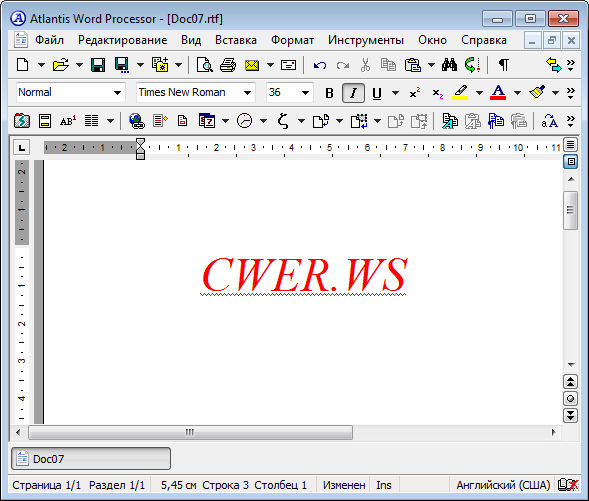This screenshot has height=501, width=589.
Task: Toggle spell-check status icon in status bar
Action: (x=568, y=485)
